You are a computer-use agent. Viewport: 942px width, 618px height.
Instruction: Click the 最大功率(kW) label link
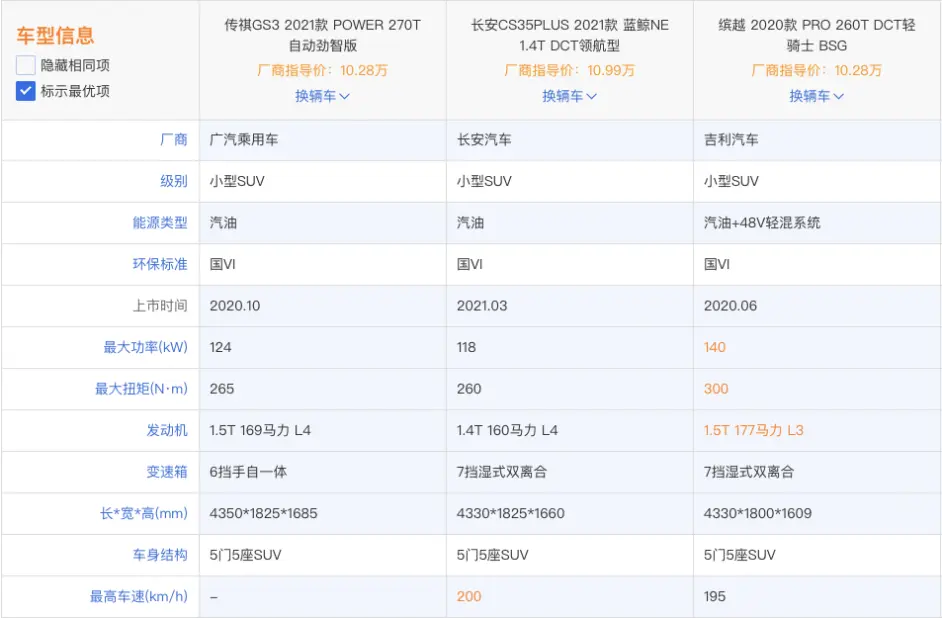[x=145, y=347]
